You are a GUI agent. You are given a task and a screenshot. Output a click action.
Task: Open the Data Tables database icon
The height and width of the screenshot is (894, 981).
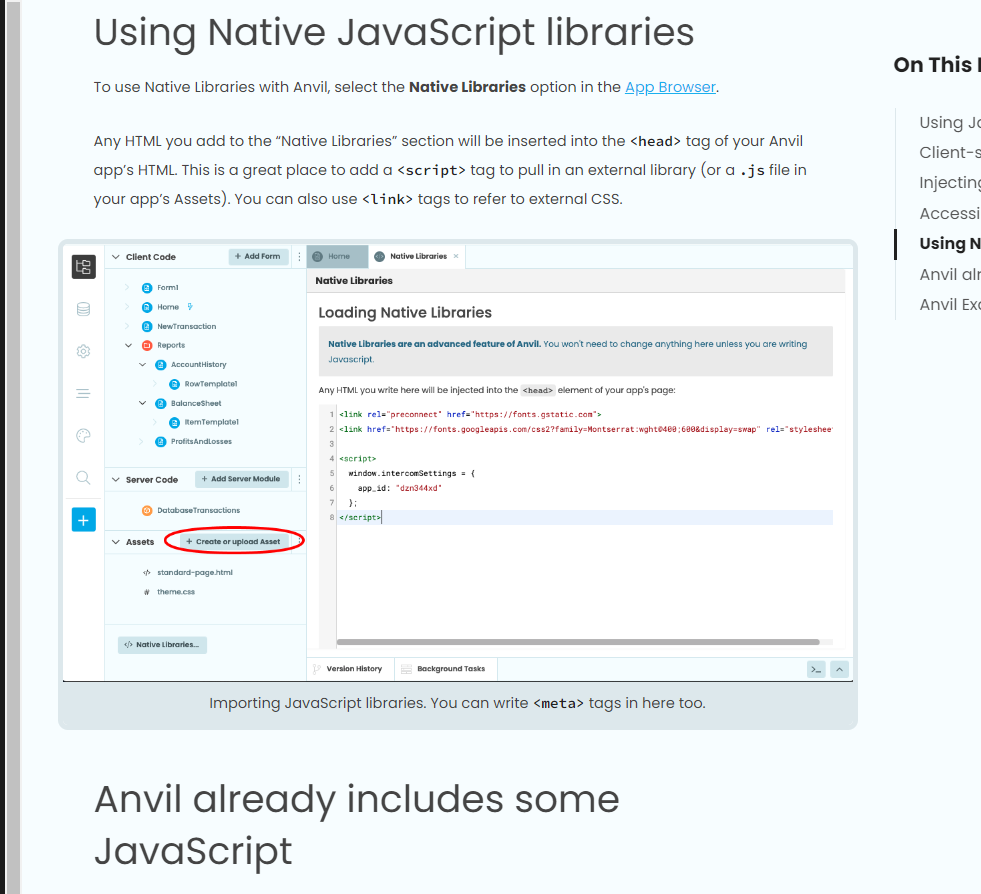tap(83, 309)
